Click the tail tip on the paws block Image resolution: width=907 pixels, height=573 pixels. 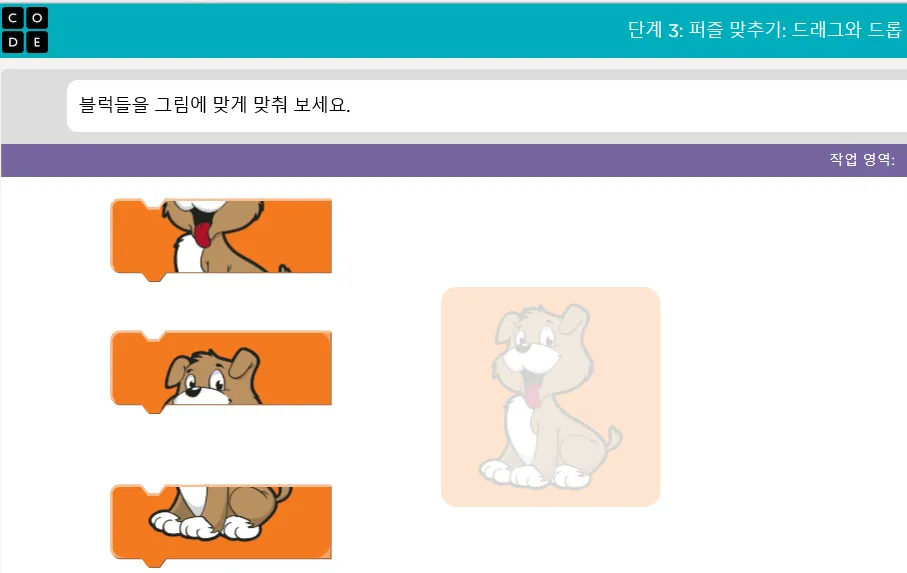tap(283, 494)
